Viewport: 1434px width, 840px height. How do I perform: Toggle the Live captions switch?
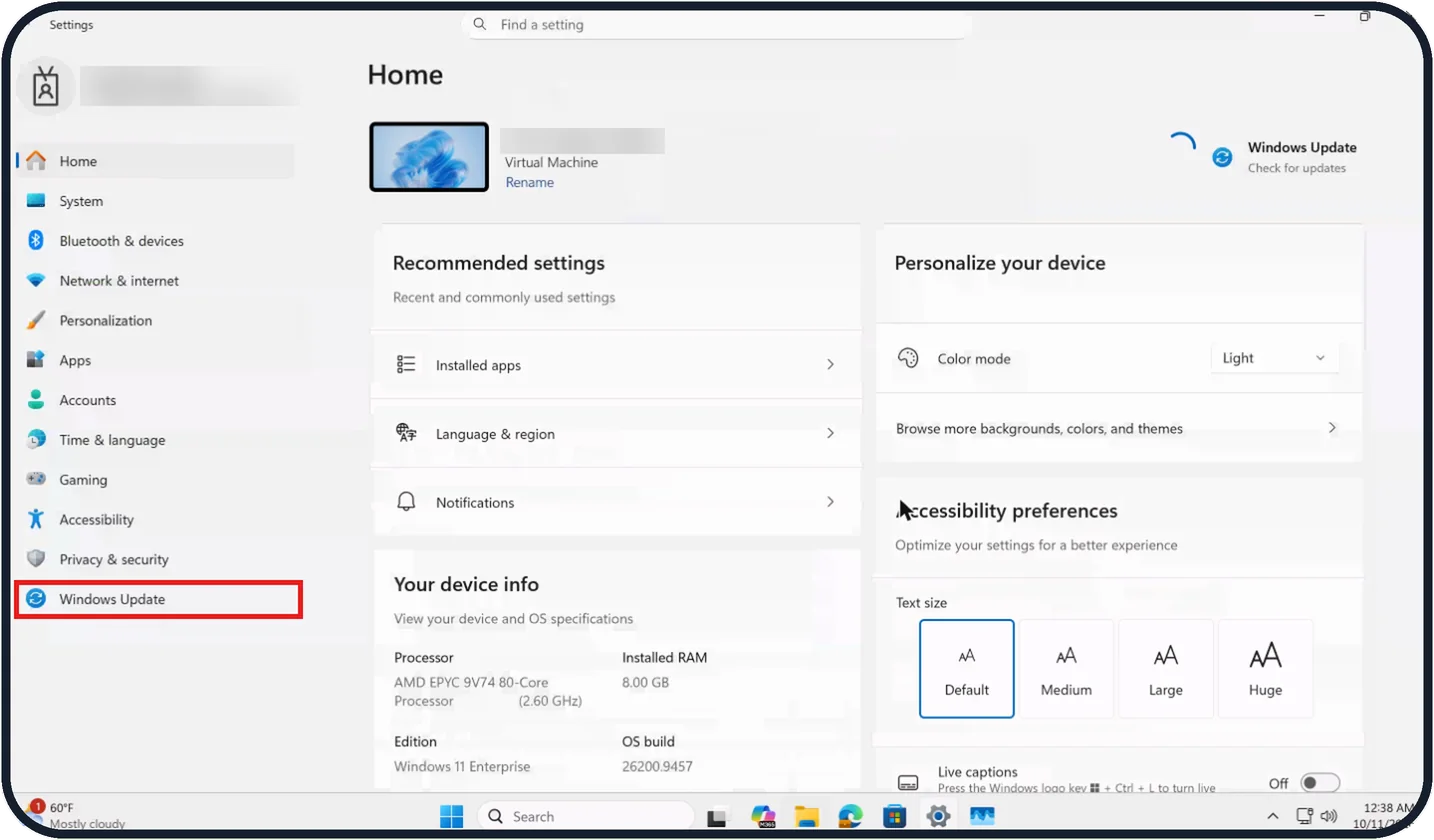click(x=1320, y=783)
